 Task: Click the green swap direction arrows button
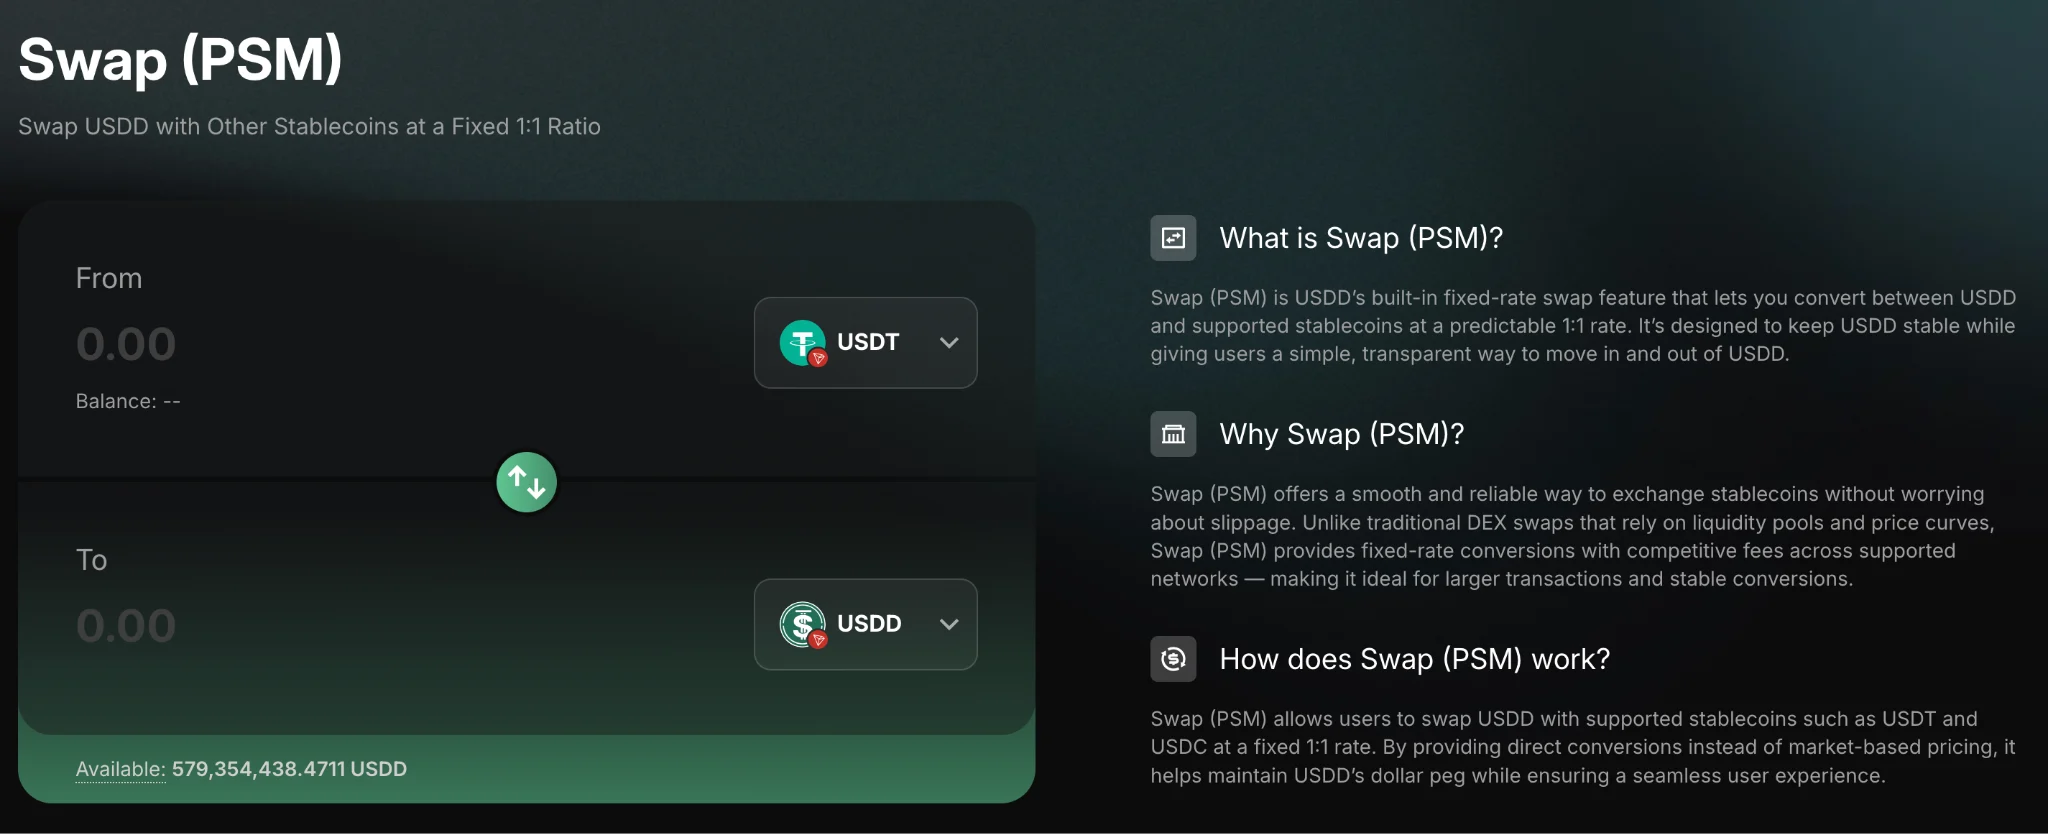[x=526, y=482]
